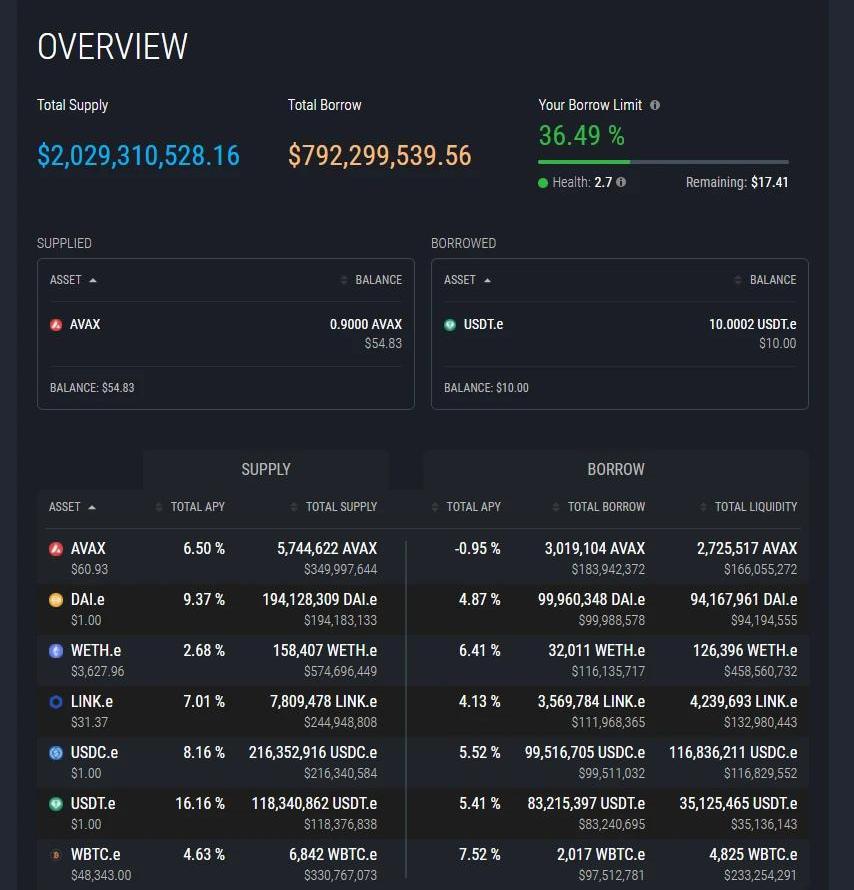Sort markets by Total Liquidity
The height and width of the screenshot is (890, 854).
click(750, 507)
